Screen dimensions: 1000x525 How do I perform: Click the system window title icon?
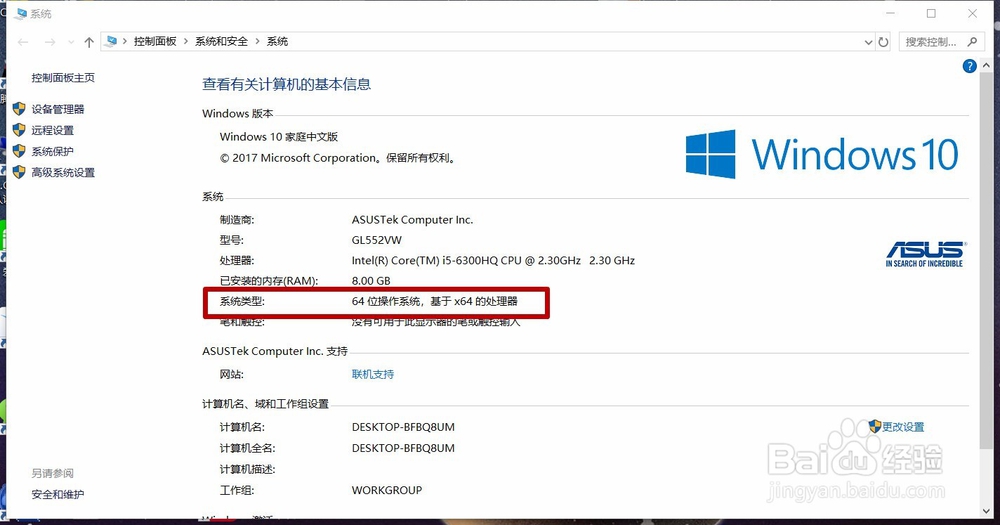(22, 13)
